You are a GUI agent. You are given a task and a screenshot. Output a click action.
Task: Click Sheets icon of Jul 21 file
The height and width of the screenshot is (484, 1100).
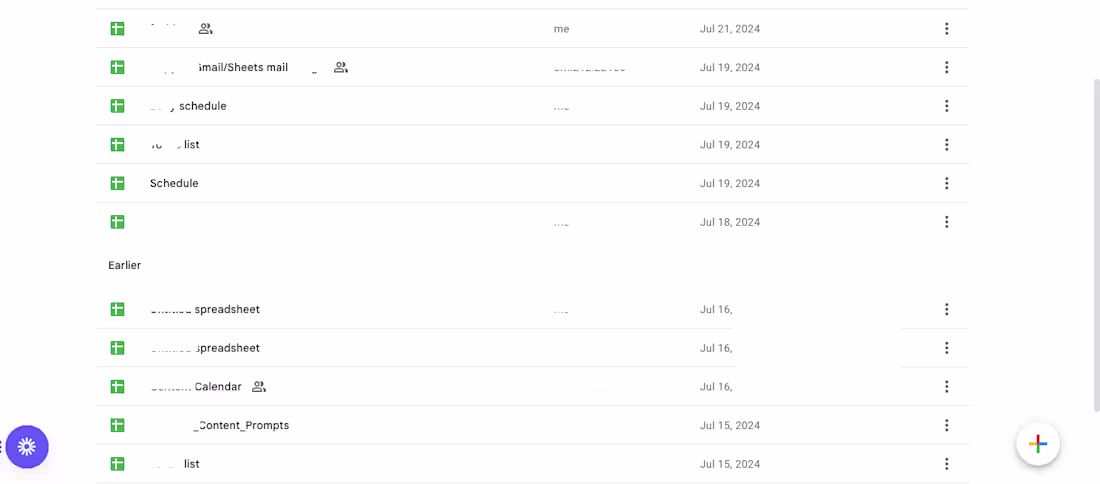tap(117, 29)
